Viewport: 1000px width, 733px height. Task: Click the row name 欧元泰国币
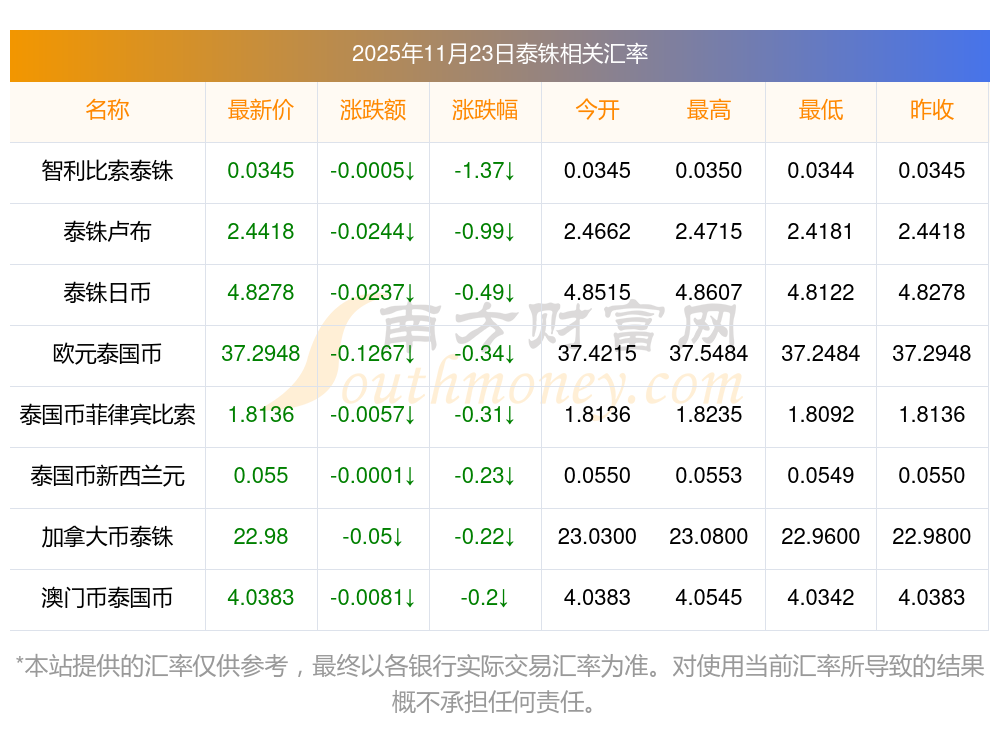107,354
